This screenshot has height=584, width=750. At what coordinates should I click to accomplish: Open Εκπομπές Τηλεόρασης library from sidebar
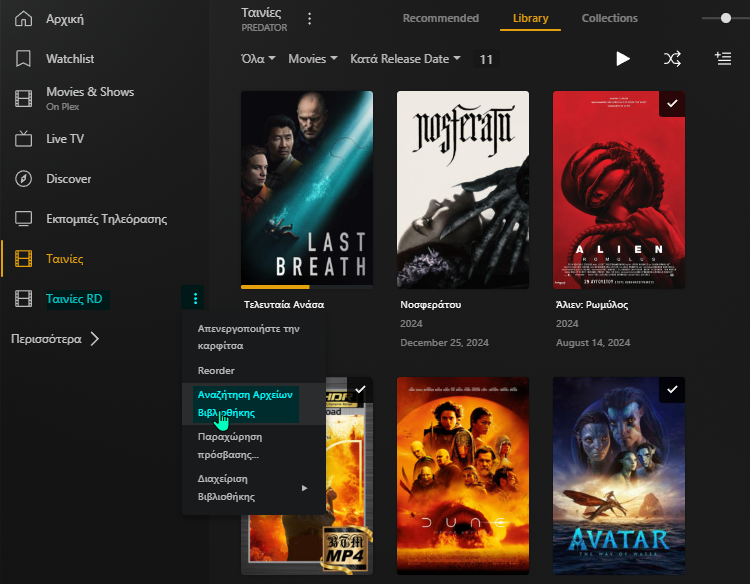pos(107,219)
